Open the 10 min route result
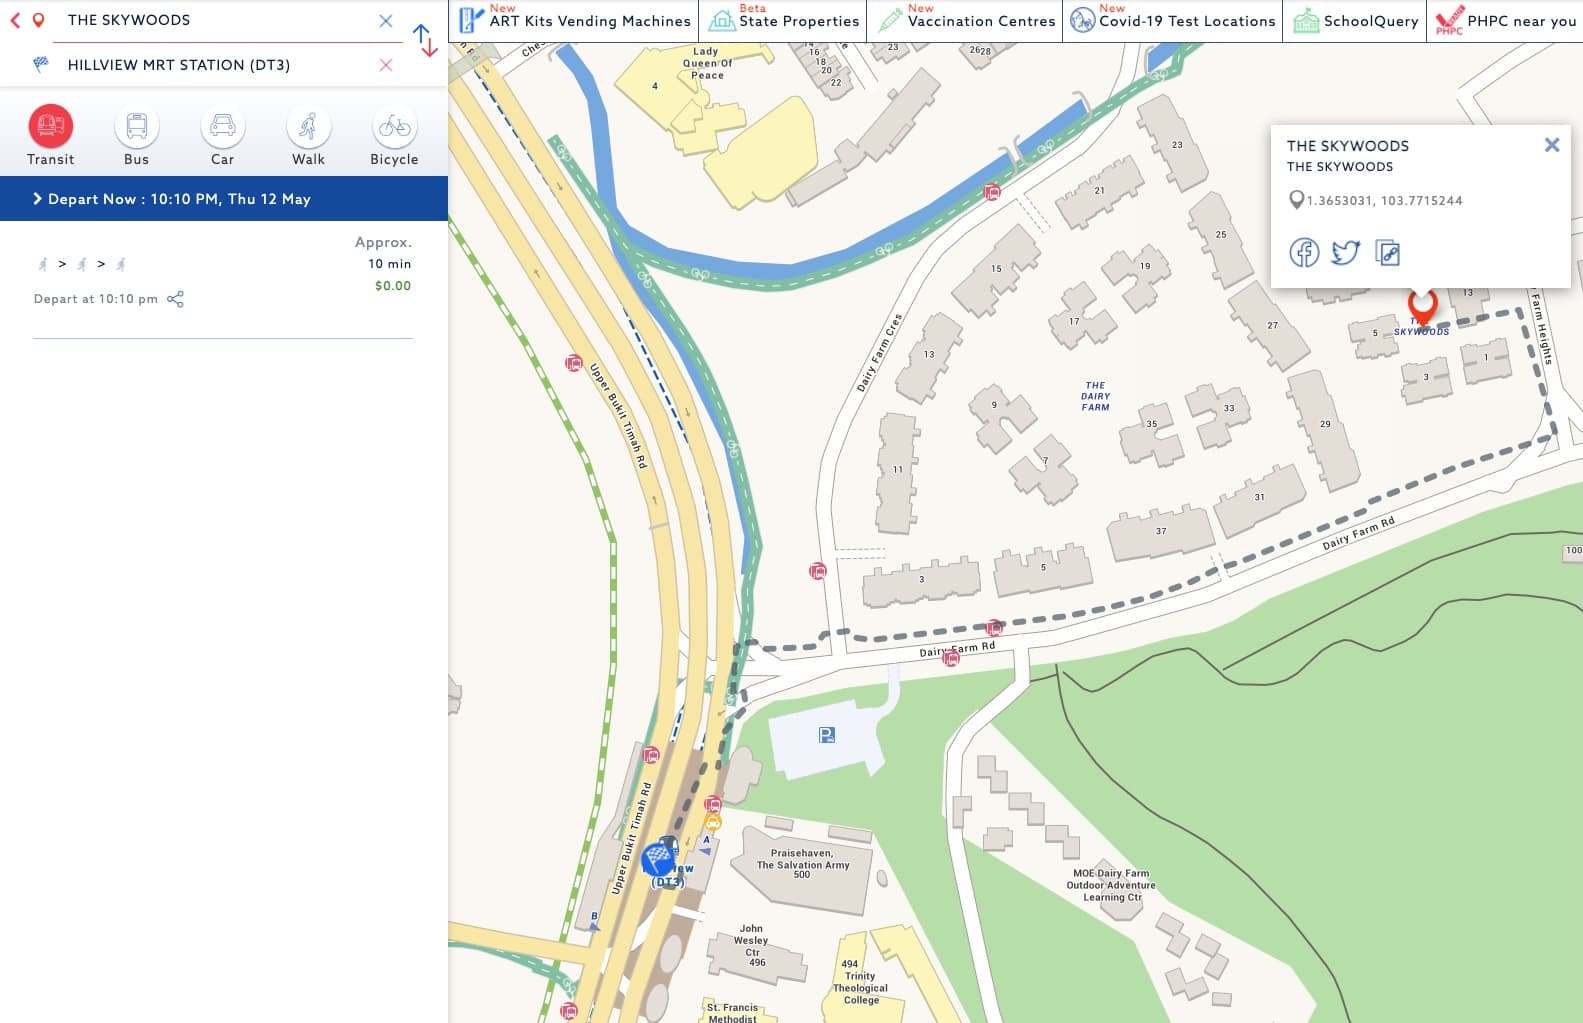Image resolution: width=1583 pixels, height=1023 pixels. [x=223, y=270]
